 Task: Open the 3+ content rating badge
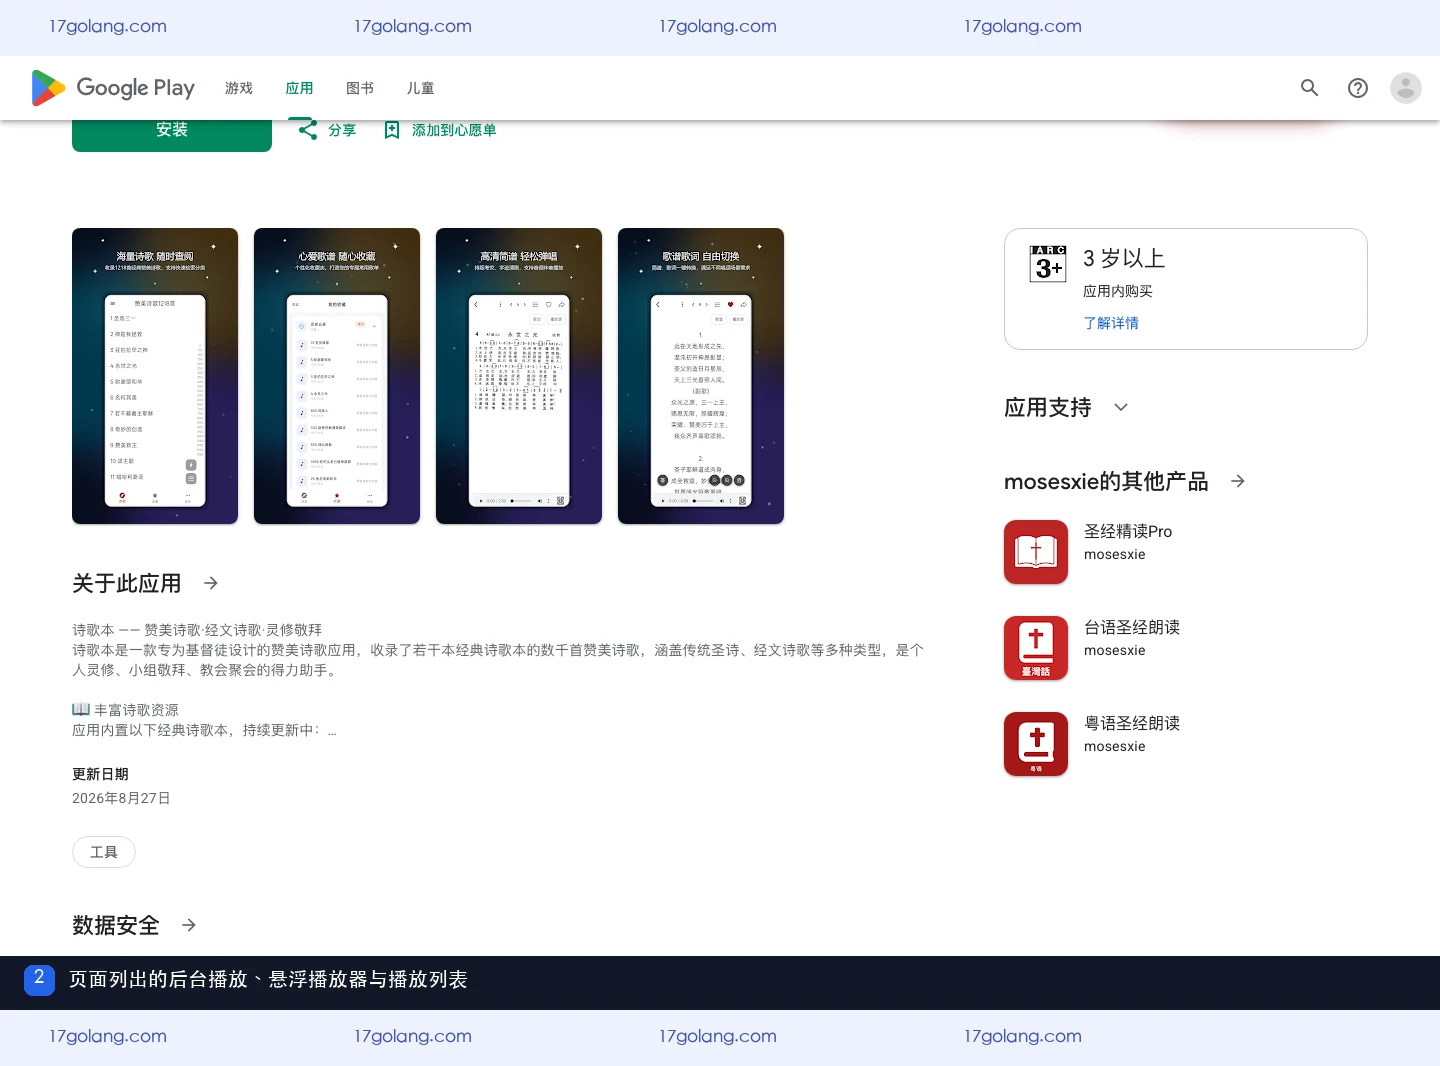click(1048, 264)
